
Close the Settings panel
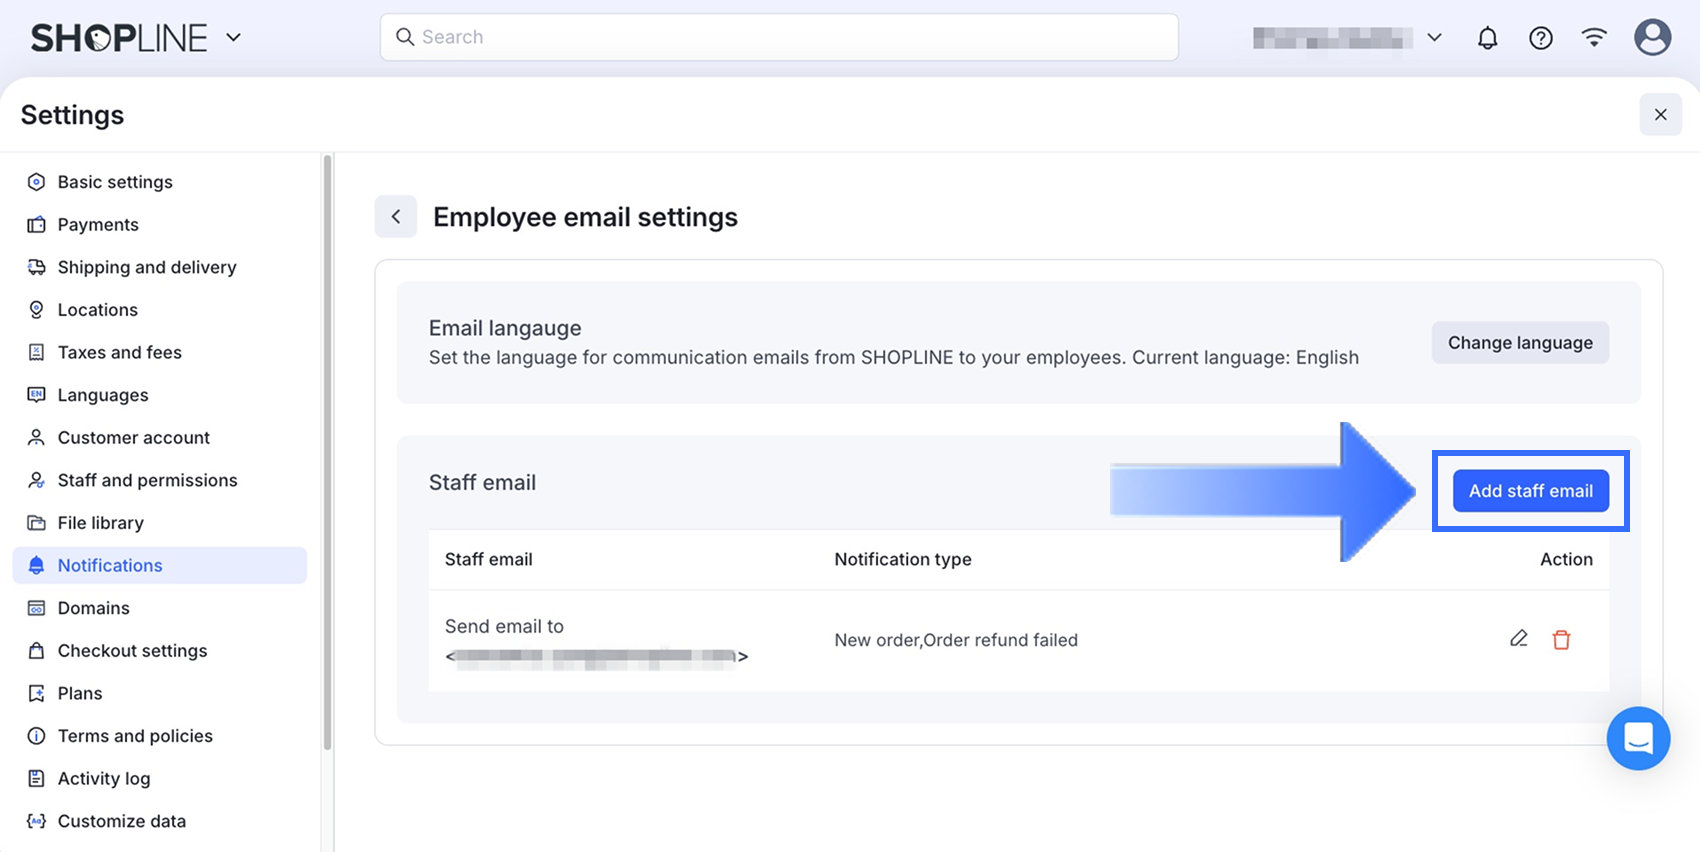[x=1660, y=115]
